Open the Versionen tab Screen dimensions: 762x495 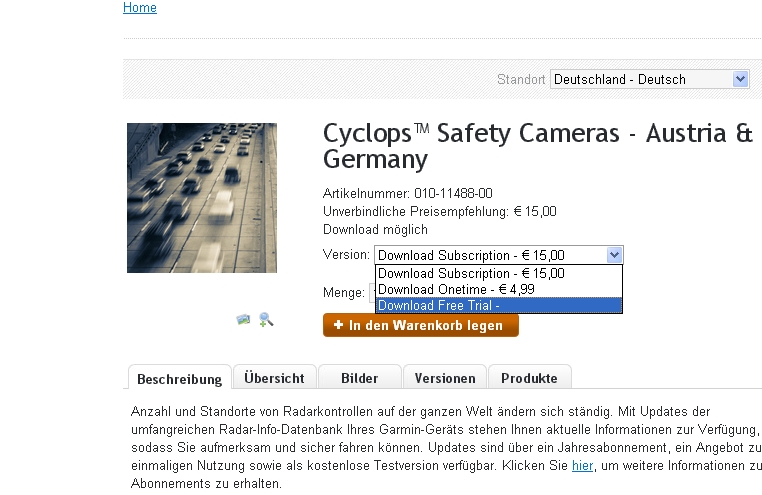[x=445, y=378]
